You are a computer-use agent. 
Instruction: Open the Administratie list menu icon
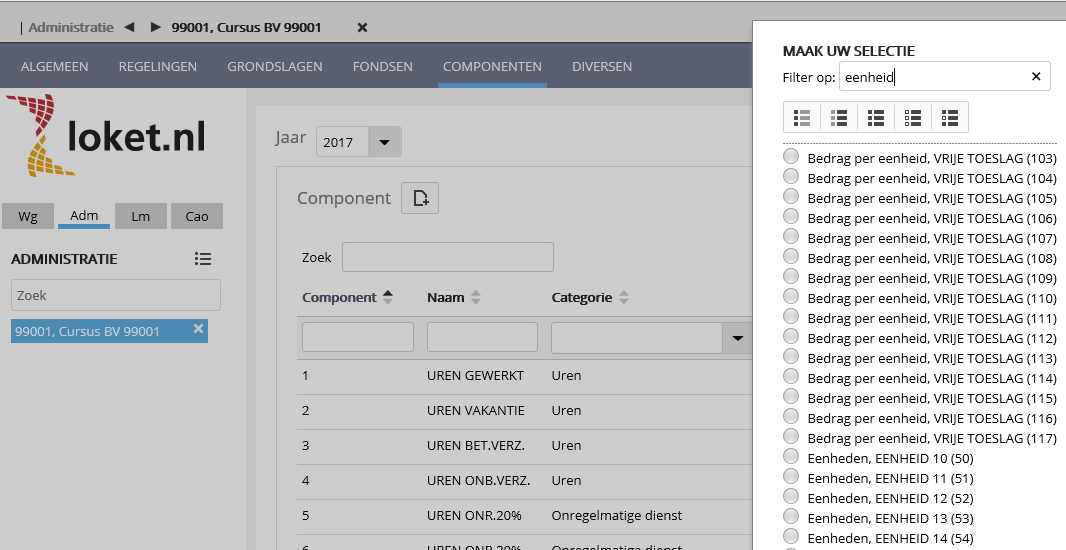tap(203, 259)
